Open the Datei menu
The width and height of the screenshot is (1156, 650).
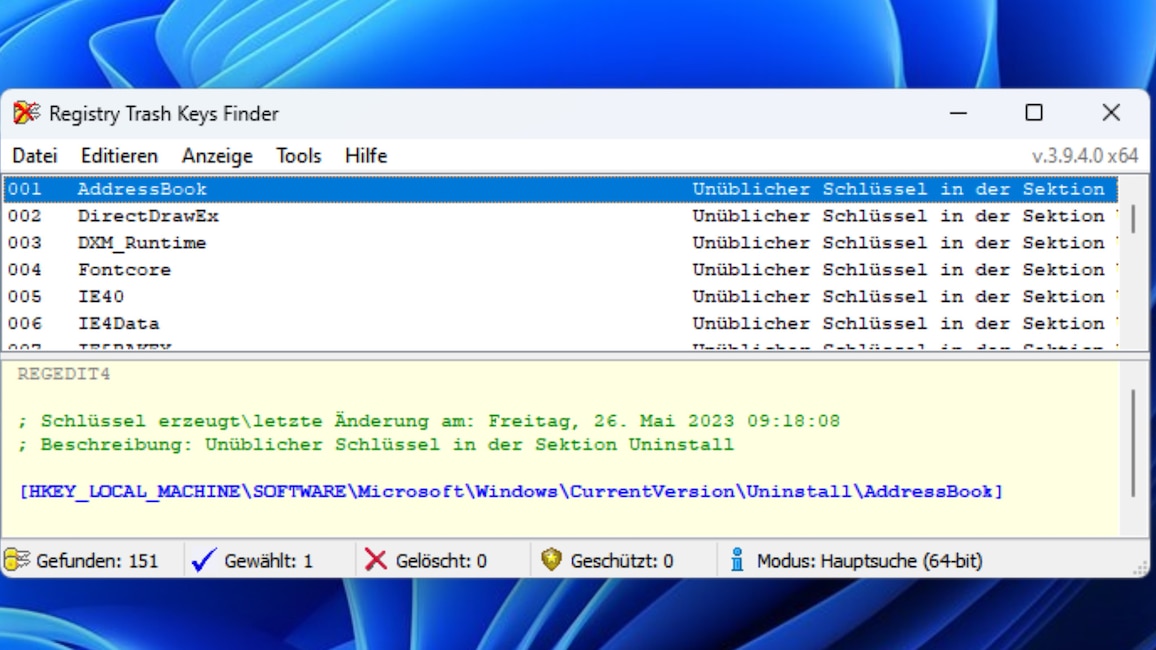pyautogui.click(x=35, y=156)
